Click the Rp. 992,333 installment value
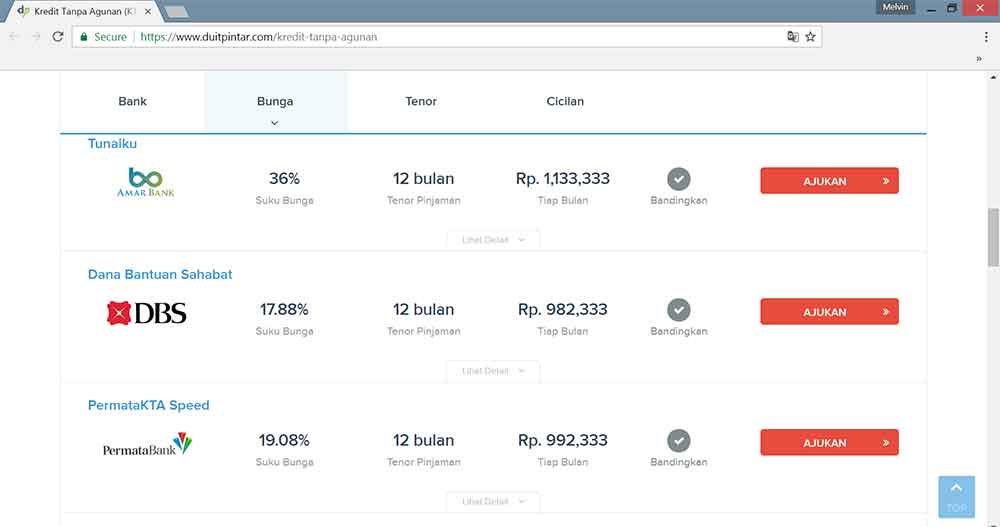This screenshot has height=527, width=1000. point(562,440)
